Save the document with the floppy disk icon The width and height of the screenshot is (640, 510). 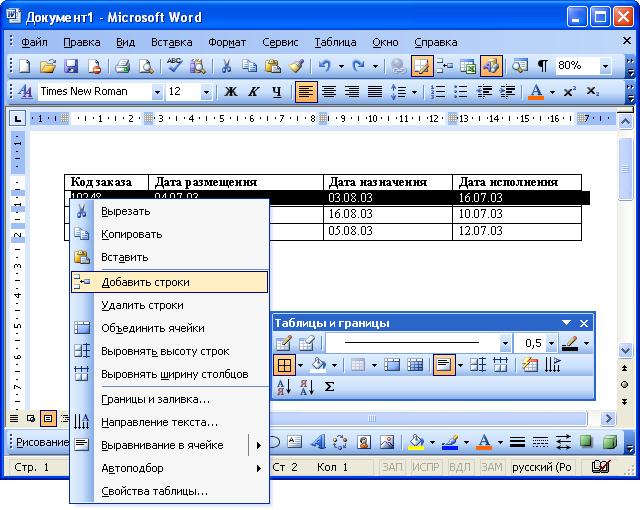pyautogui.click(x=71, y=66)
